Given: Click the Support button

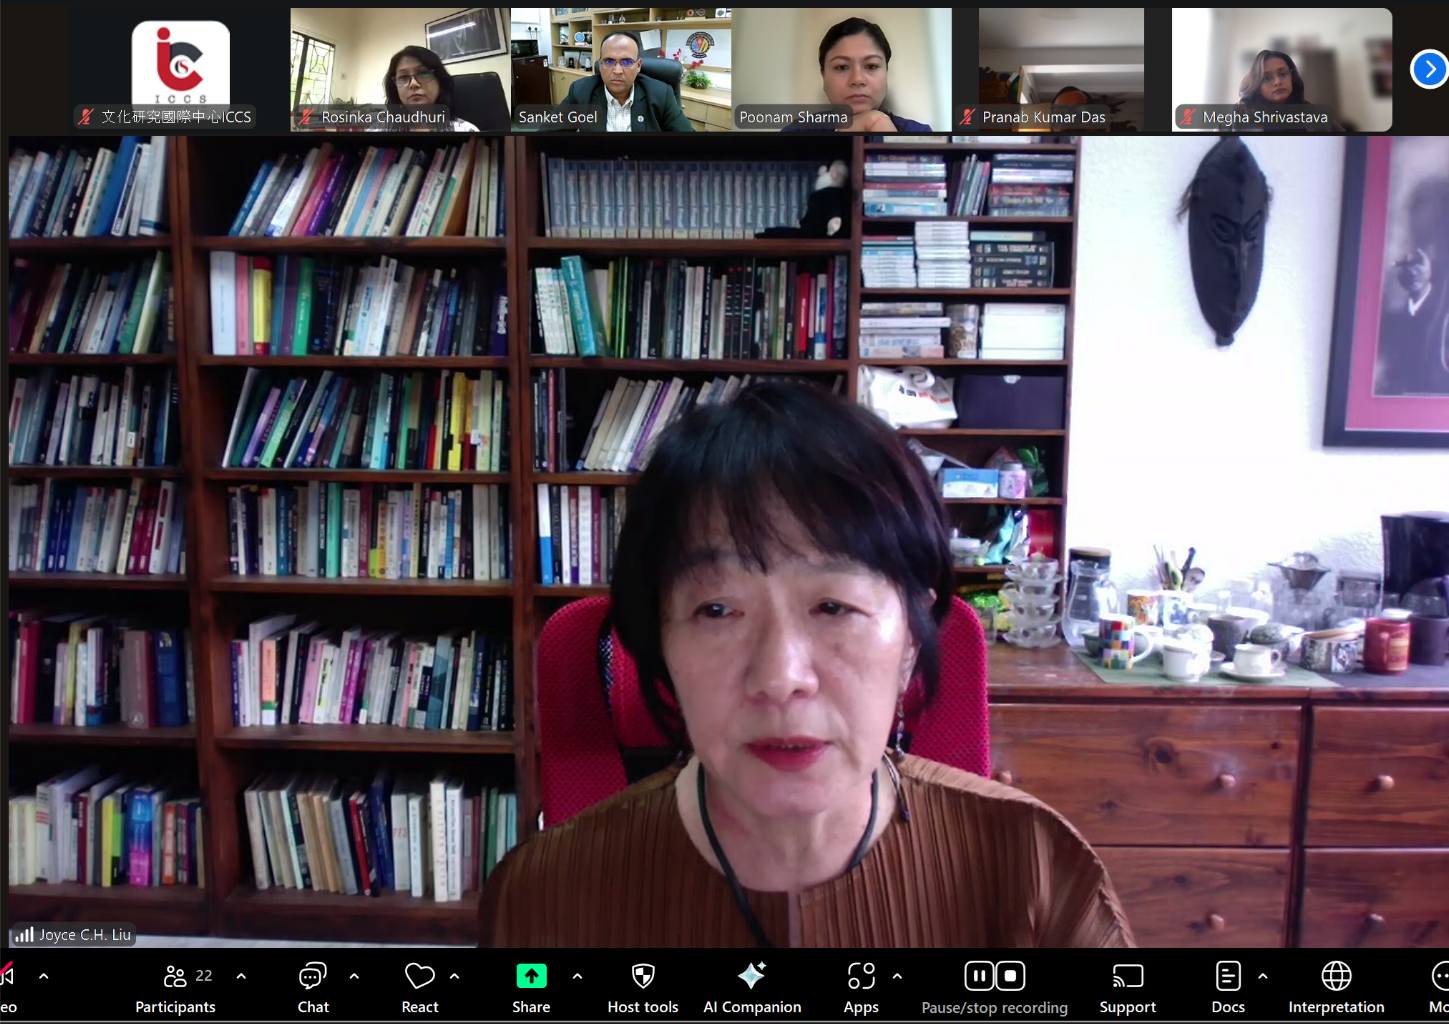Looking at the screenshot, I should [1127, 987].
